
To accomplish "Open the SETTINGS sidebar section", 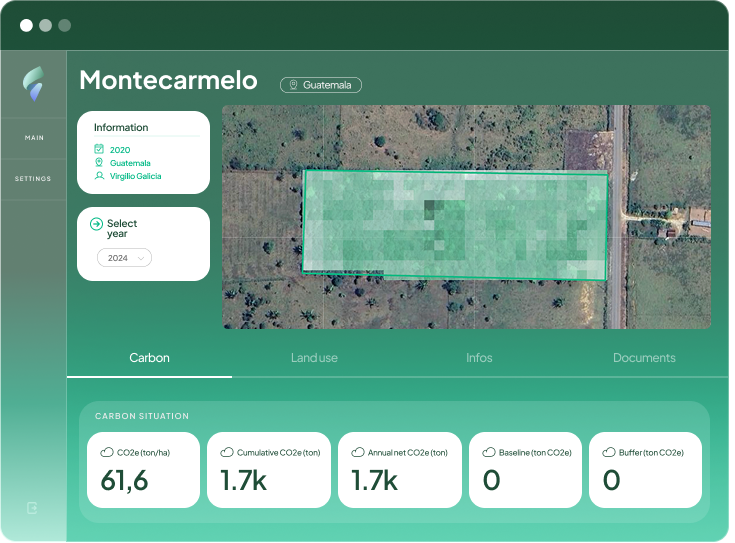I will point(33,179).
